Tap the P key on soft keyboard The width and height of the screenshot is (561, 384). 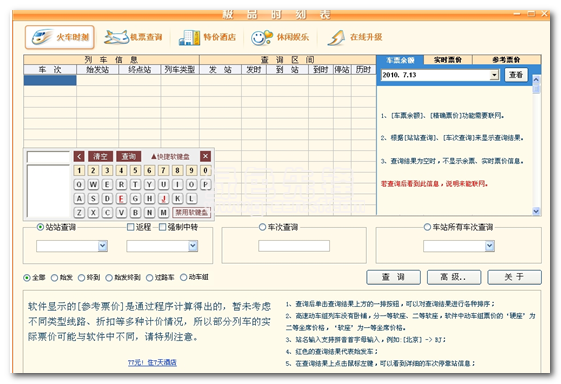205,184
